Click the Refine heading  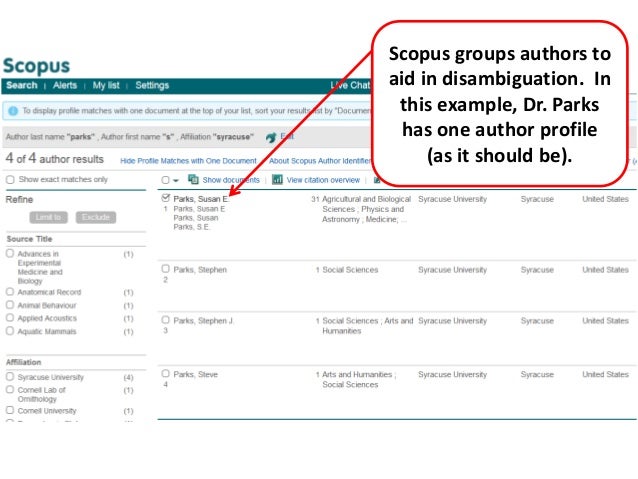coord(19,200)
